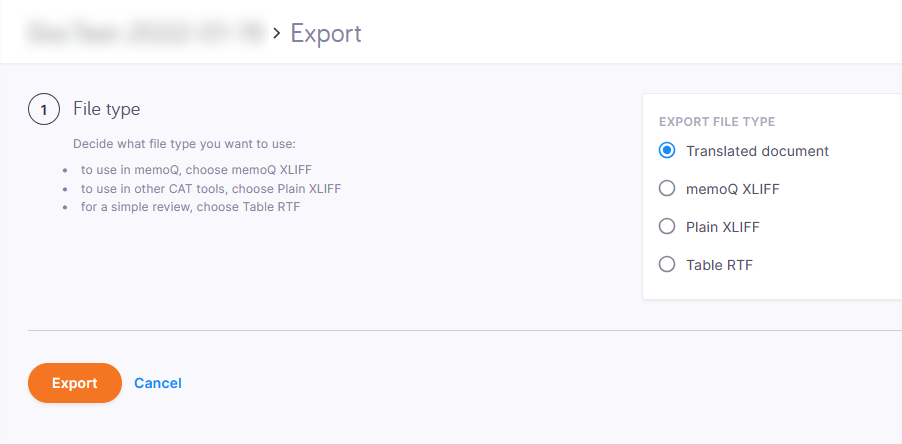Select the Translated document radio button
The height and width of the screenshot is (444, 902).
click(667, 151)
